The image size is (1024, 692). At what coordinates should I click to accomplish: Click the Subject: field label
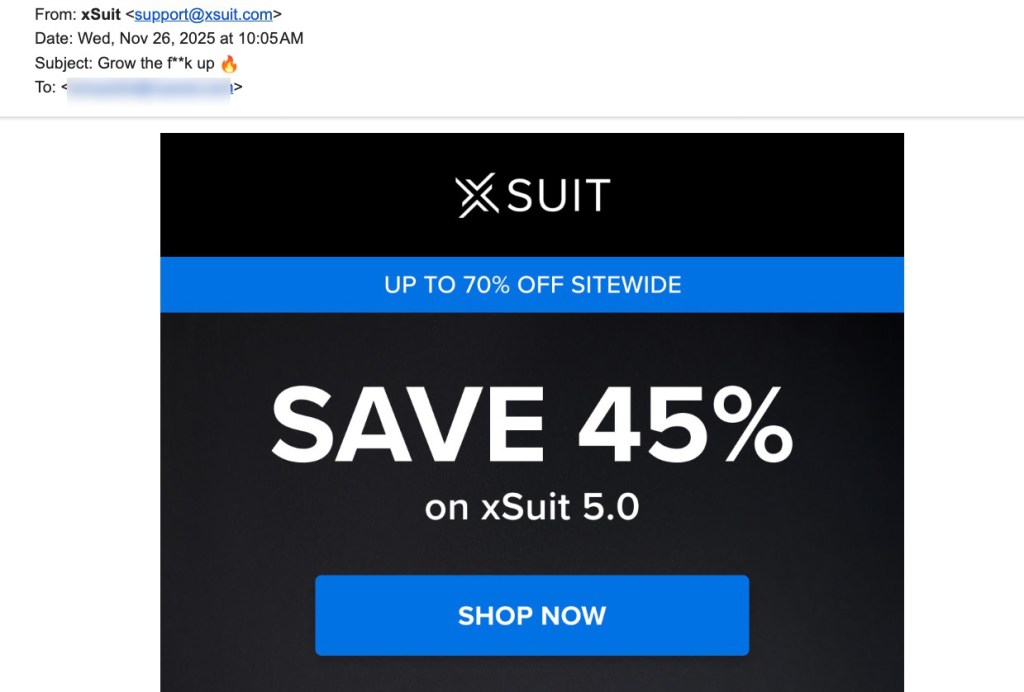point(64,63)
